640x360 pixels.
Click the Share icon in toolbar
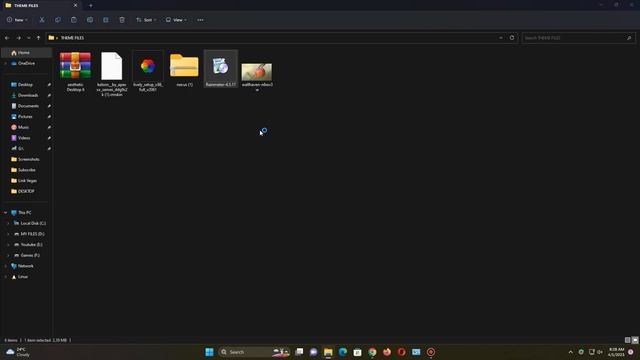point(106,20)
